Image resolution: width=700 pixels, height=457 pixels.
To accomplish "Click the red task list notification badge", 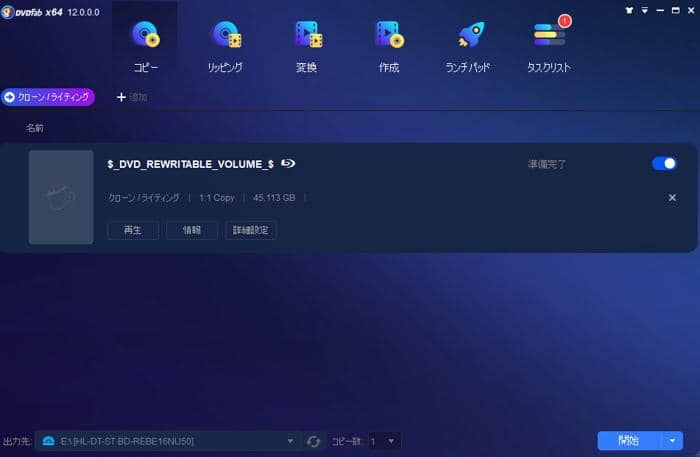I will [x=565, y=21].
